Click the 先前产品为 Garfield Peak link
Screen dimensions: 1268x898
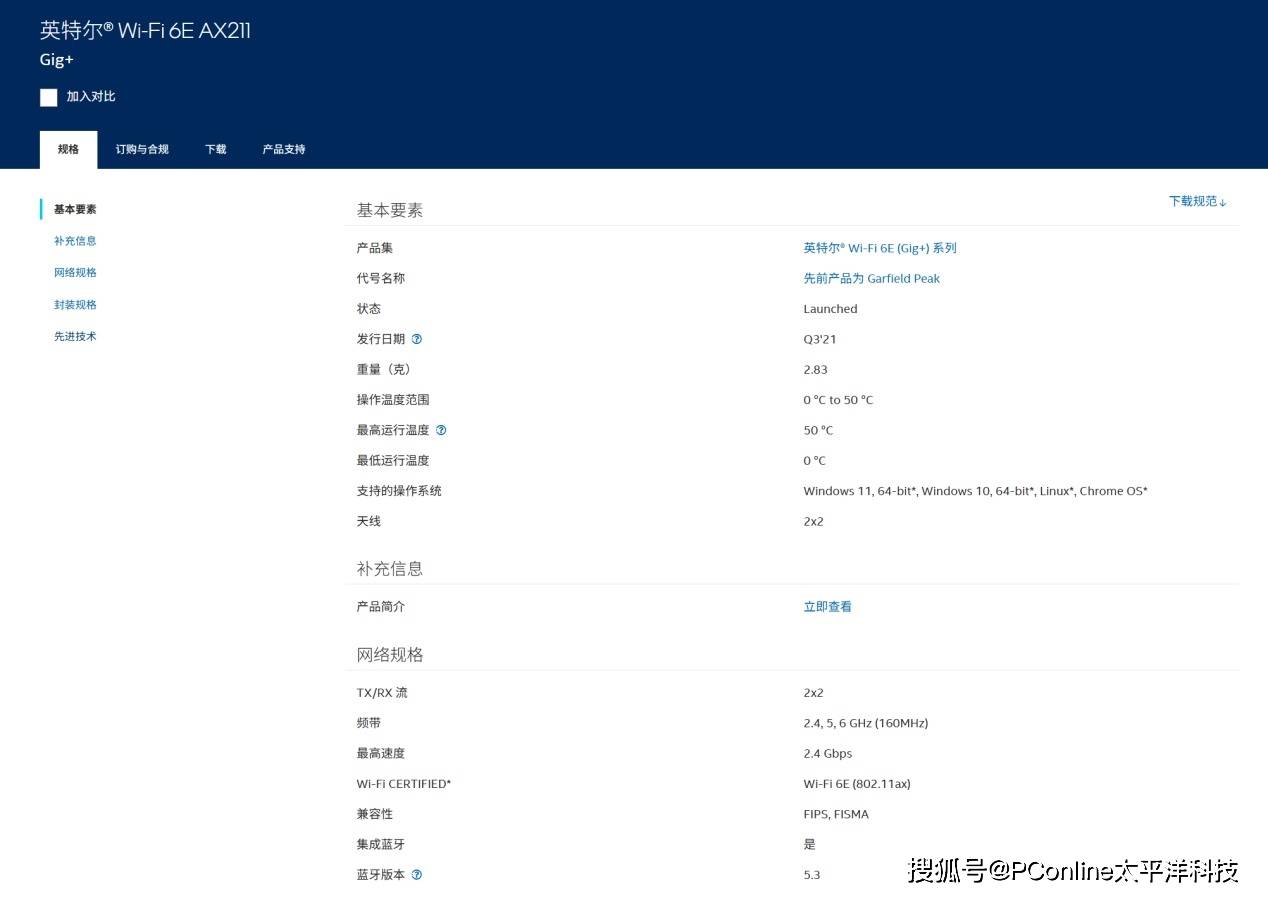pos(871,279)
